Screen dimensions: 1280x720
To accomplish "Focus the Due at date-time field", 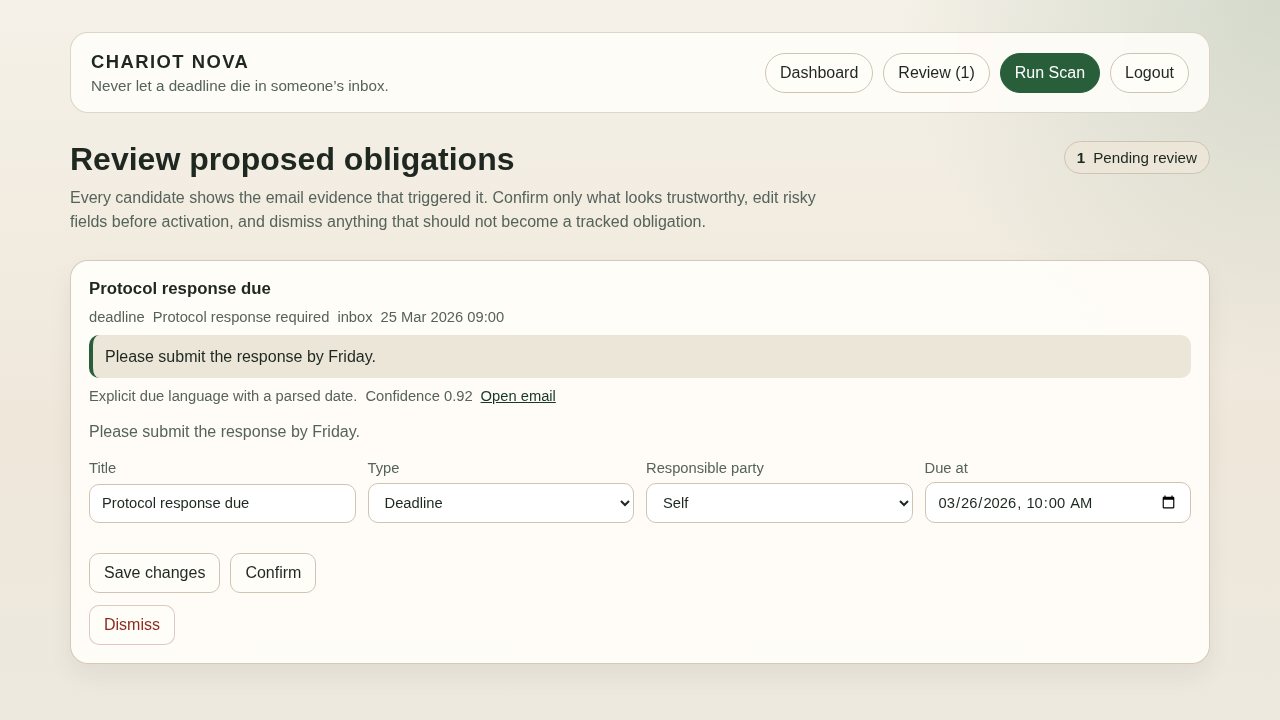I will coord(1057,503).
